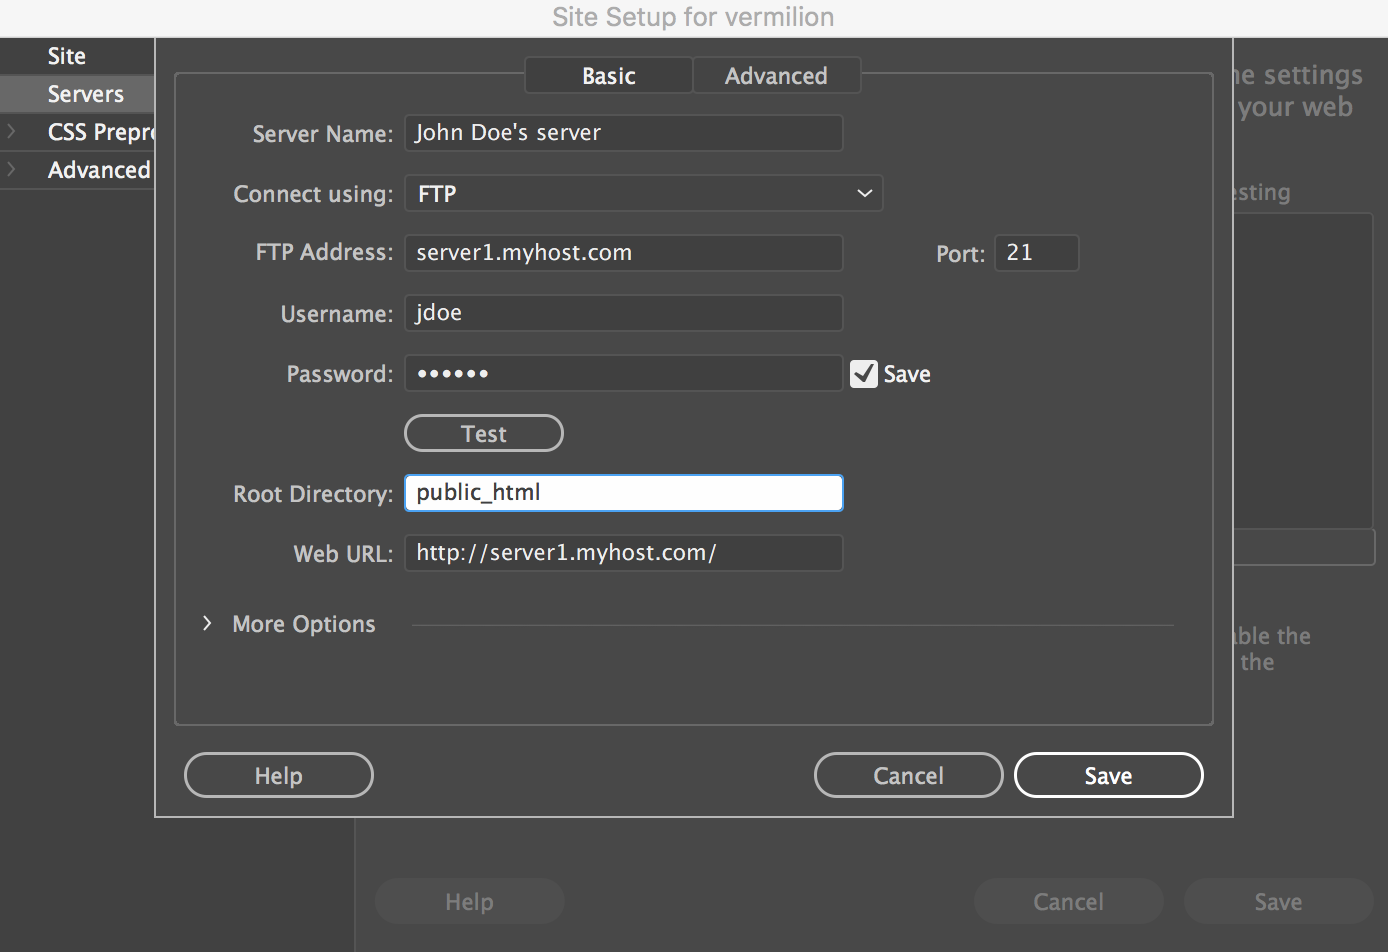Click into the Server Name field
The image size is (1388, 952).
pyautogui.click(x=623, y=132)
